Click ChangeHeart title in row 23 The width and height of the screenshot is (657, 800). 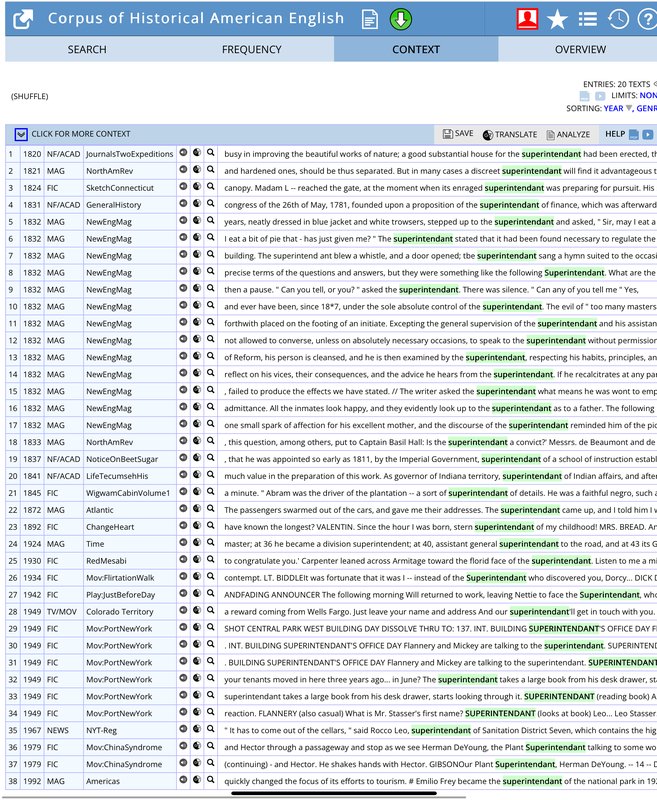pyautogui.click(x=110, y=527)
